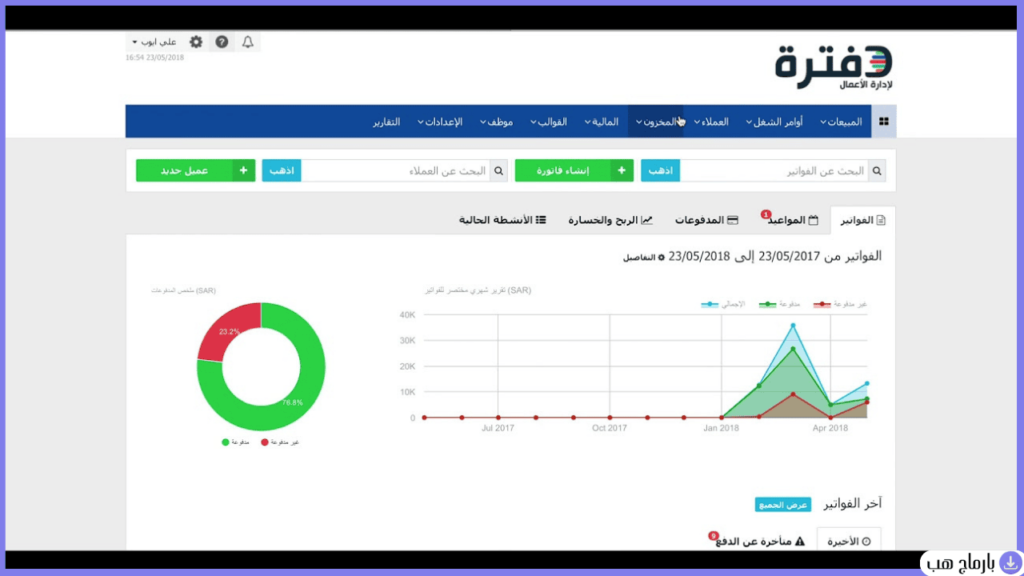The height and width of the screenshot is (576, 1024).
Task: Open the settings gear icon
Action: (x=196, y=42)
